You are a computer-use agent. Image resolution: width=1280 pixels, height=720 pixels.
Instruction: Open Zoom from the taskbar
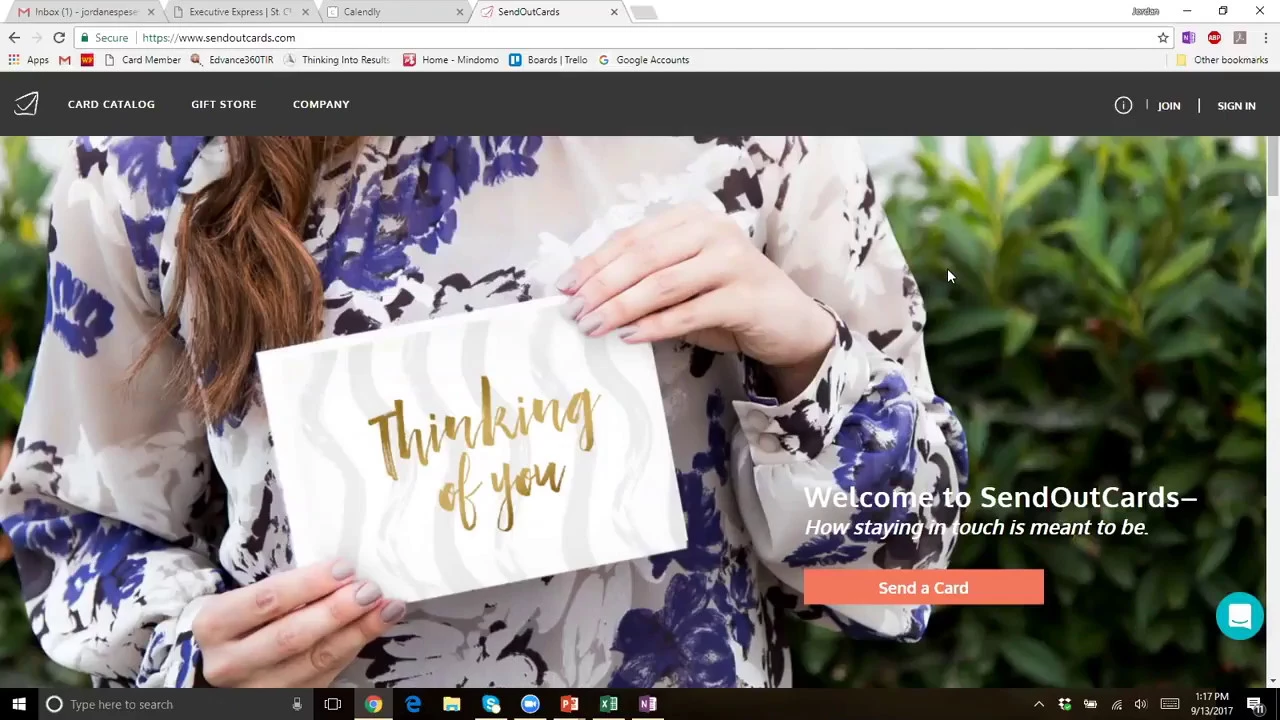pyautogui.click(x=530, y=704)
